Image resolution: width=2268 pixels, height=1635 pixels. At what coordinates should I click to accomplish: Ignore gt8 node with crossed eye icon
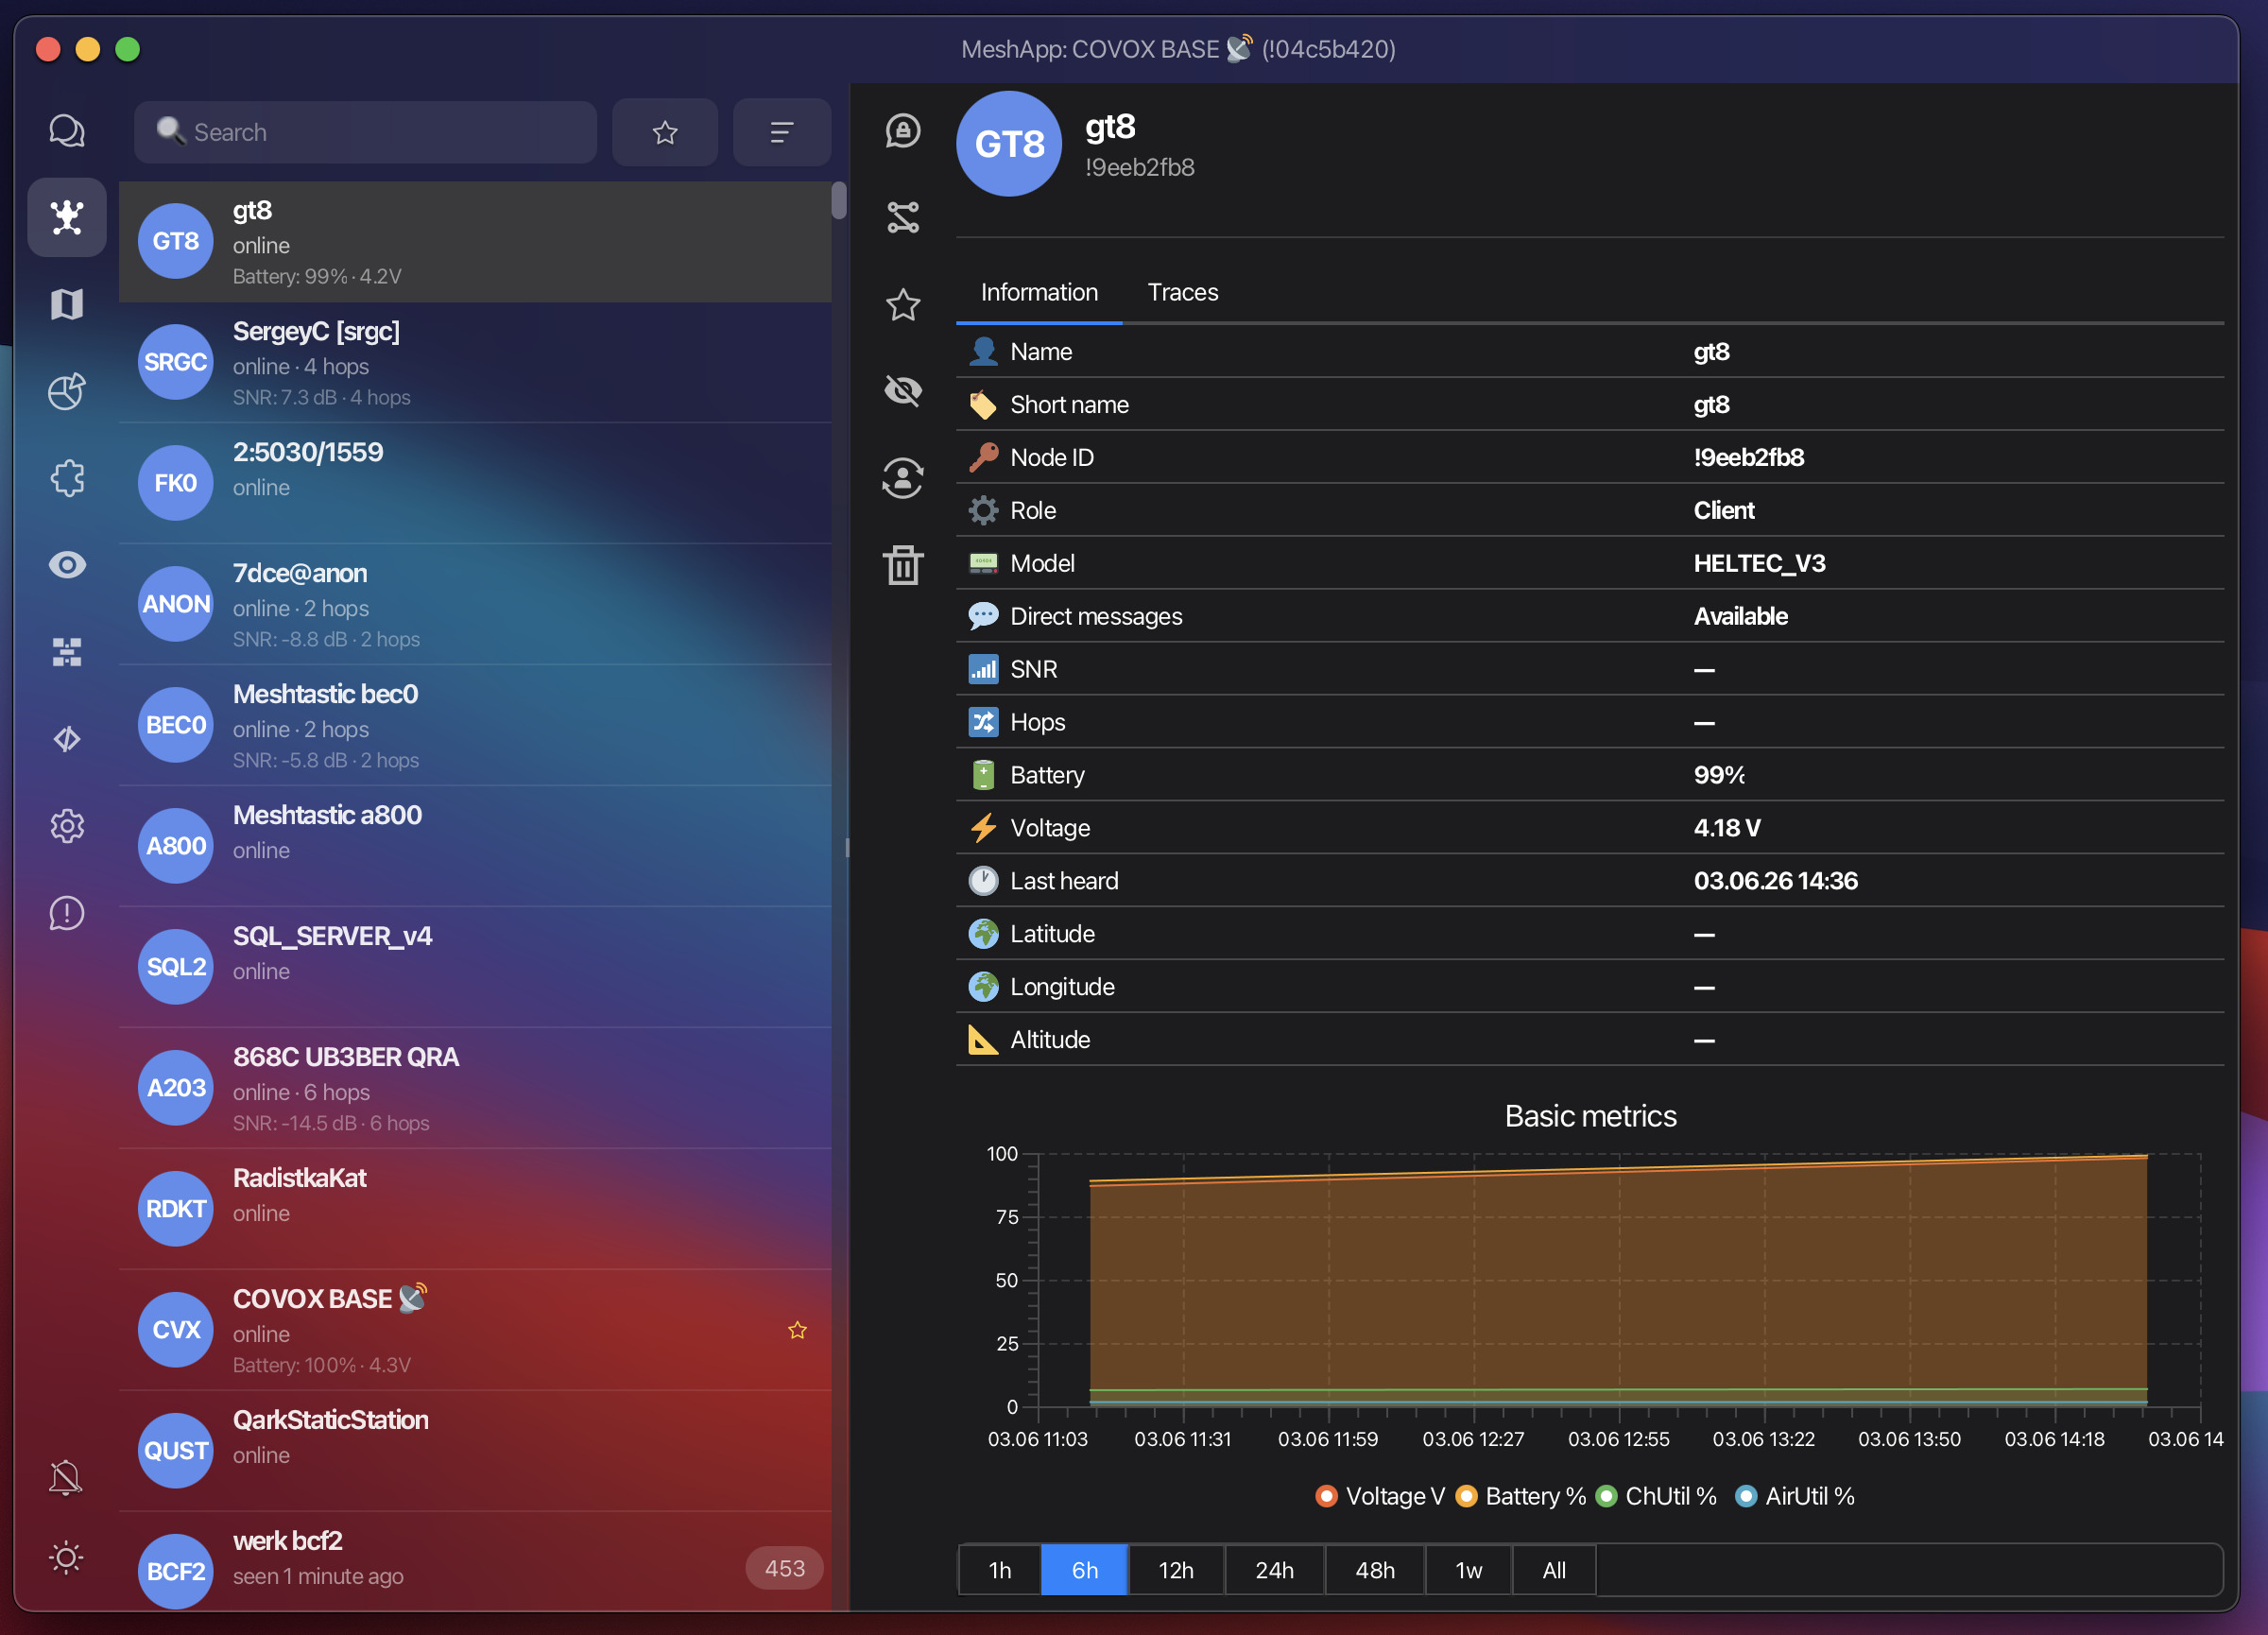(903, 390)
